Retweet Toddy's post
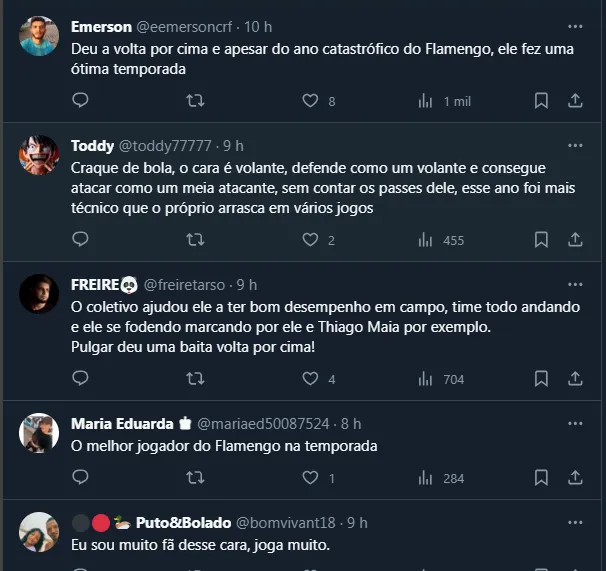The width and height of the screenshot is (606, 571). (196, 240)
